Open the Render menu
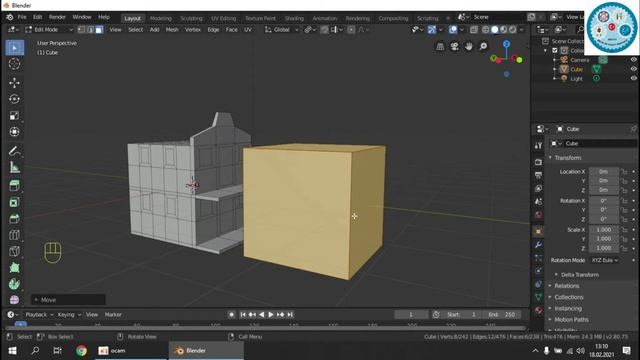 (x=57, y=17)
